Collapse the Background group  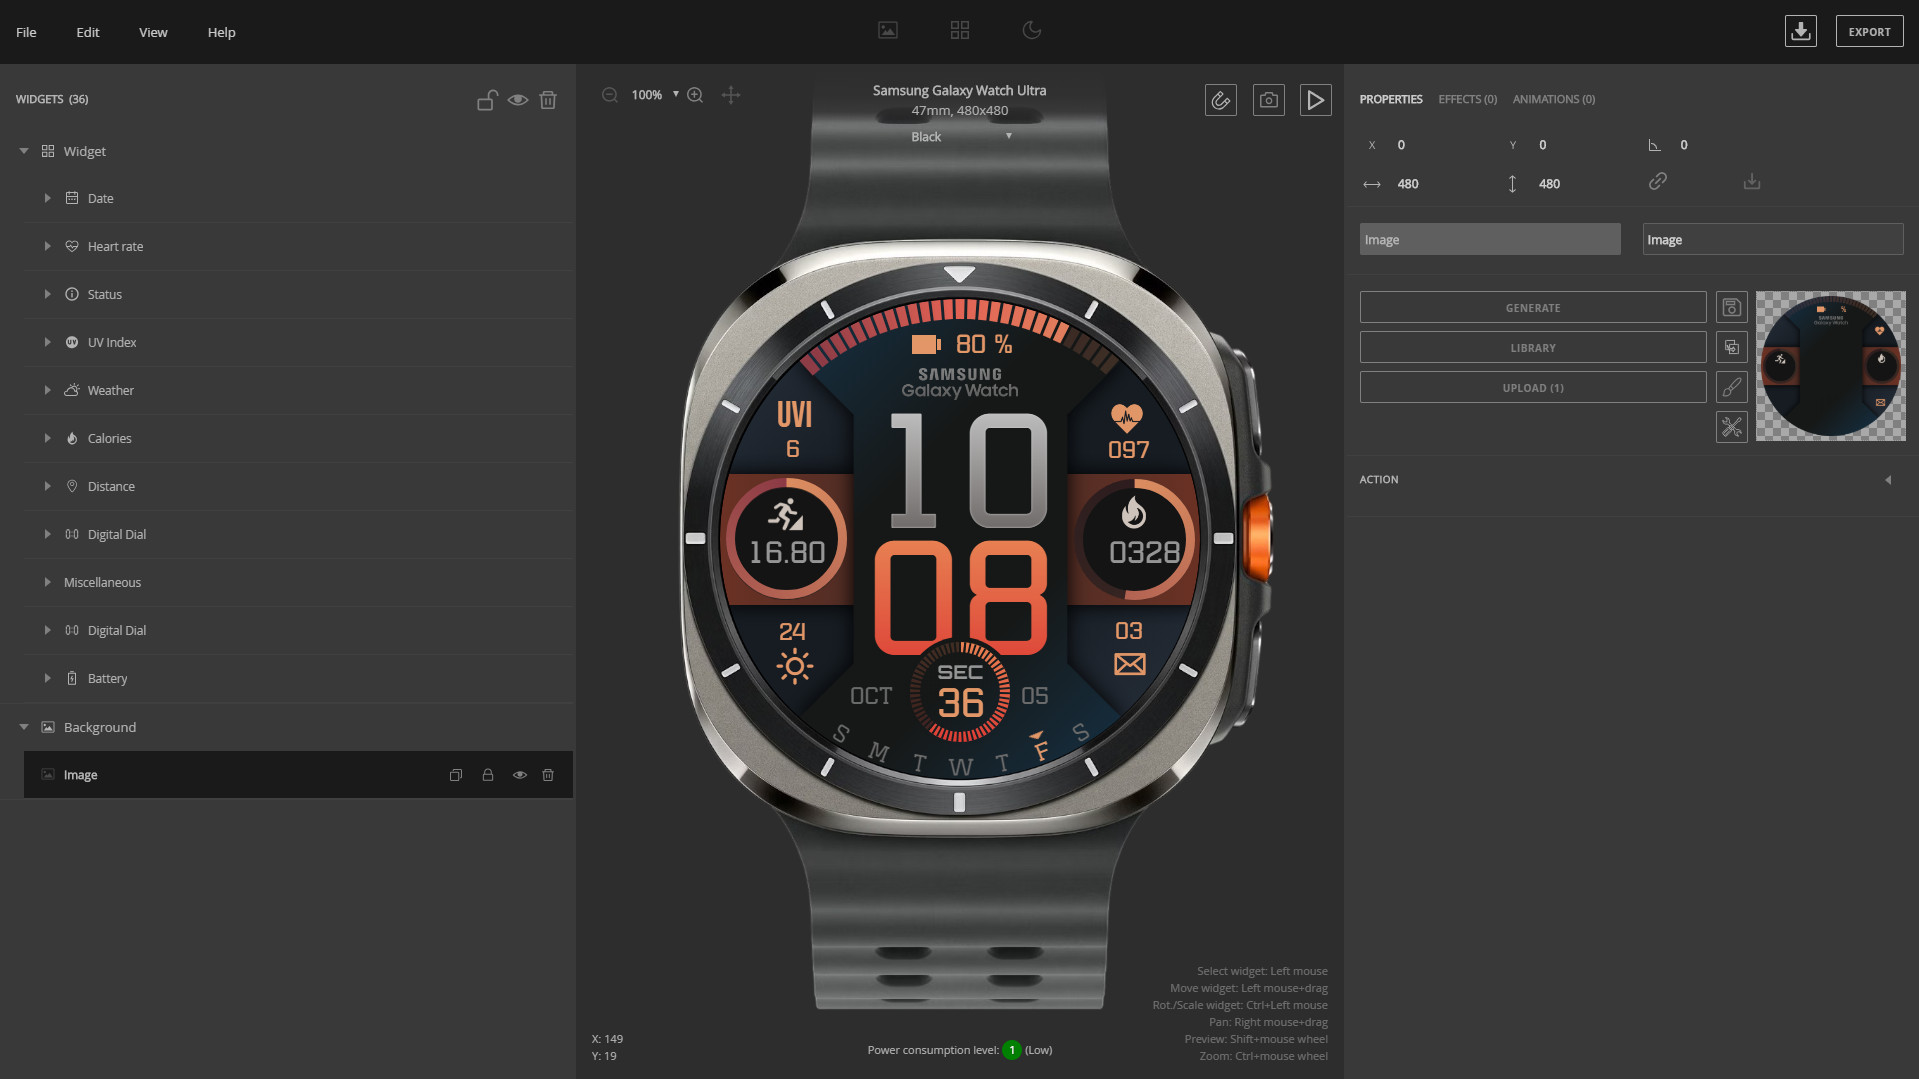(24, 727)
